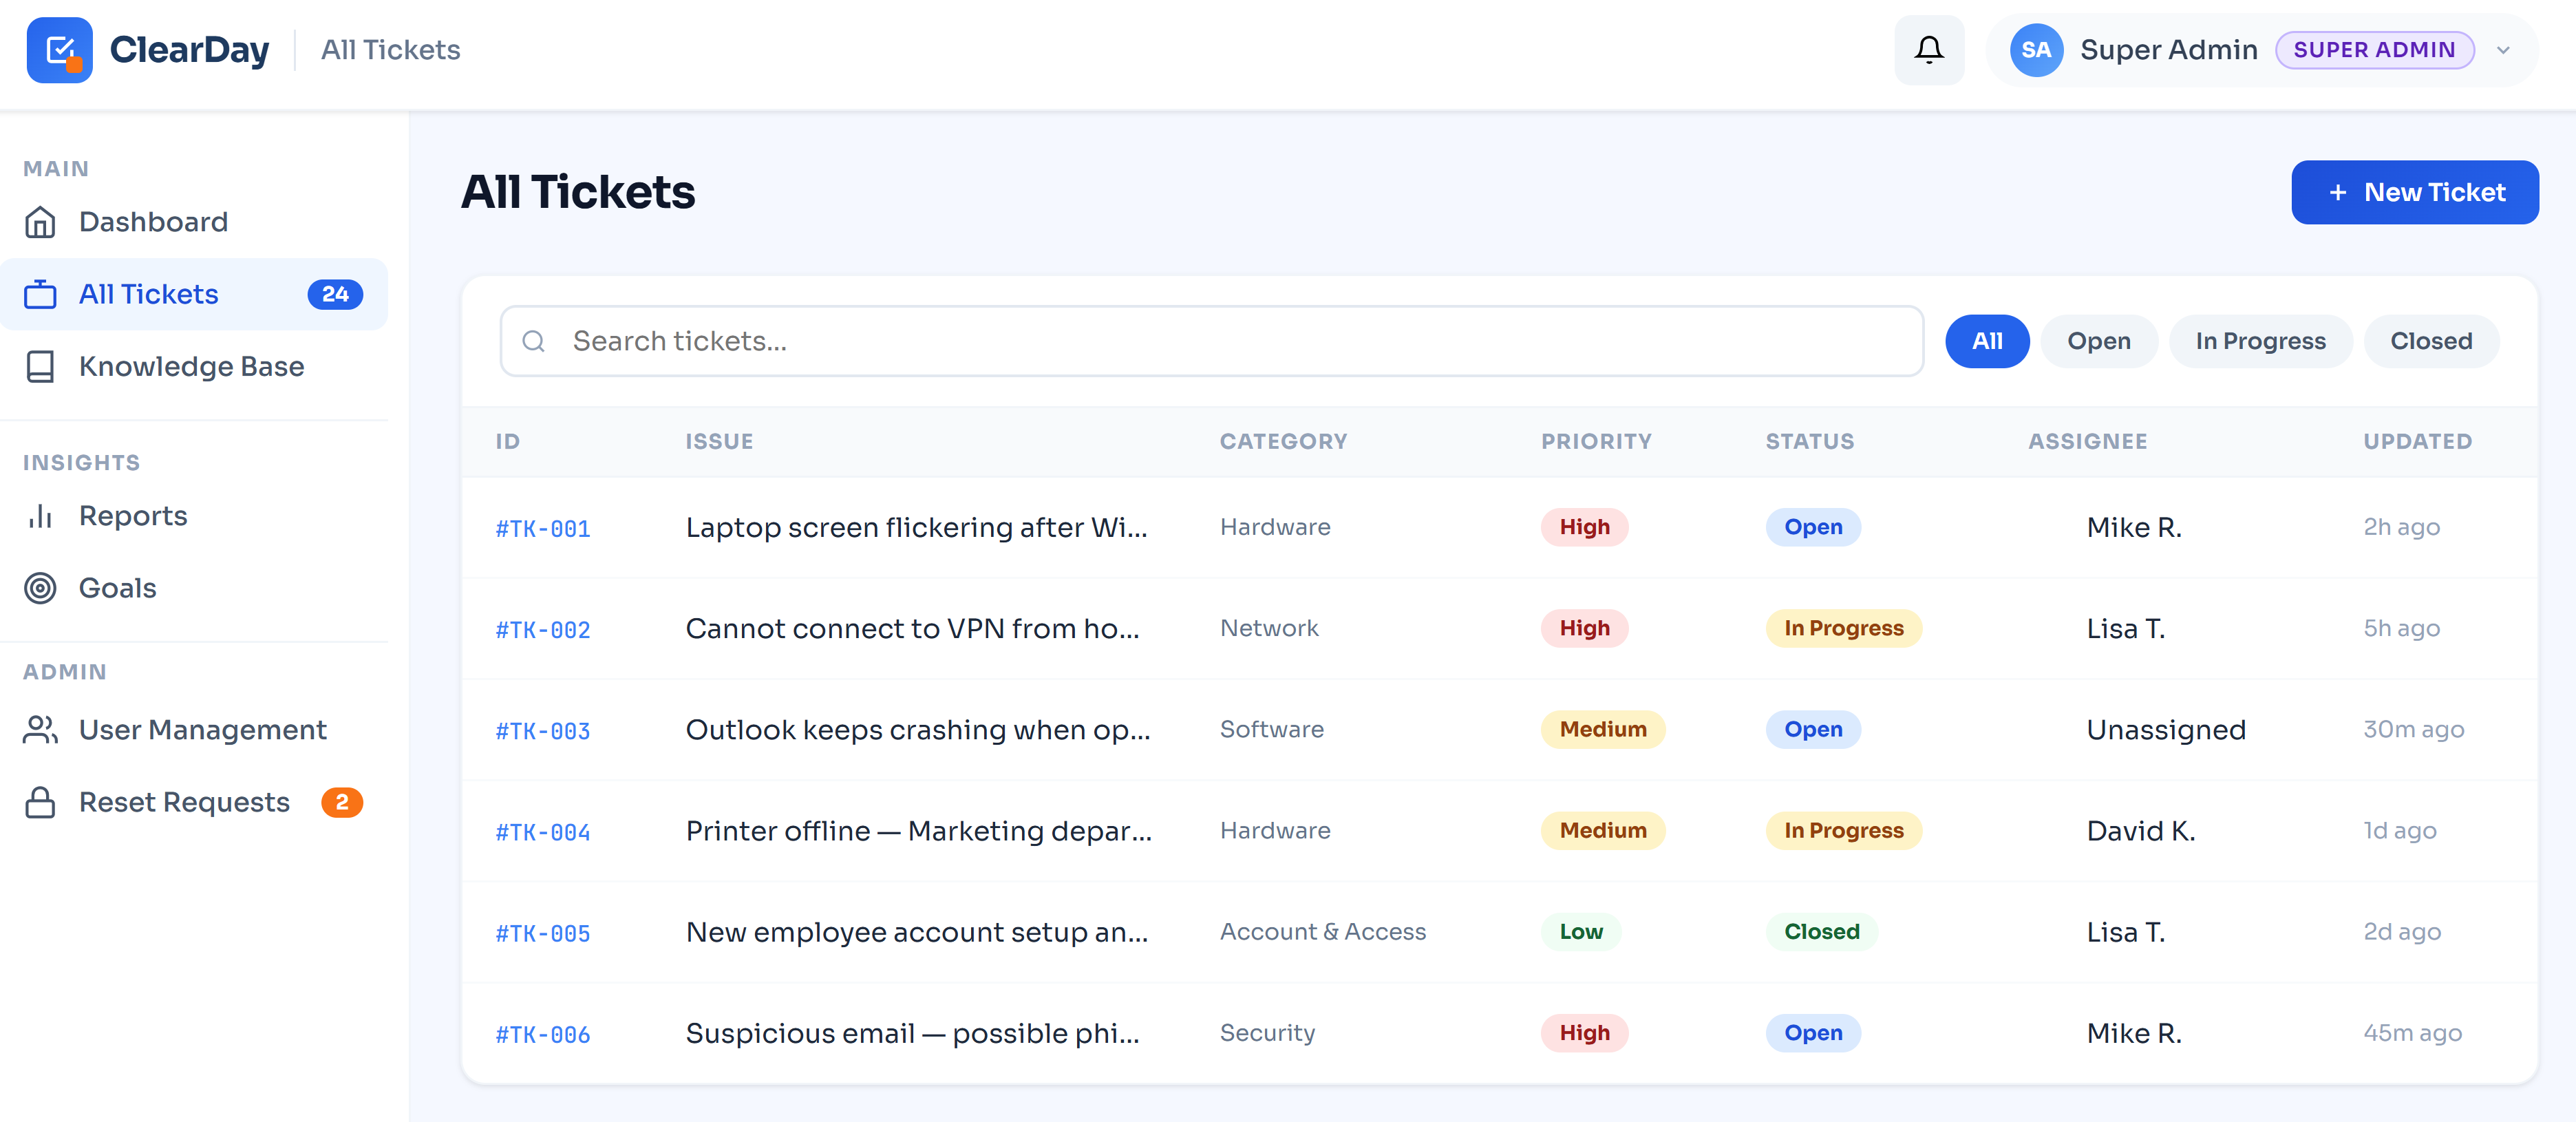Image resolution: width=2576 pixels, height=1122 pixels.
Task: Click the Dashboard home icon
Action: (x=40, y=222)
